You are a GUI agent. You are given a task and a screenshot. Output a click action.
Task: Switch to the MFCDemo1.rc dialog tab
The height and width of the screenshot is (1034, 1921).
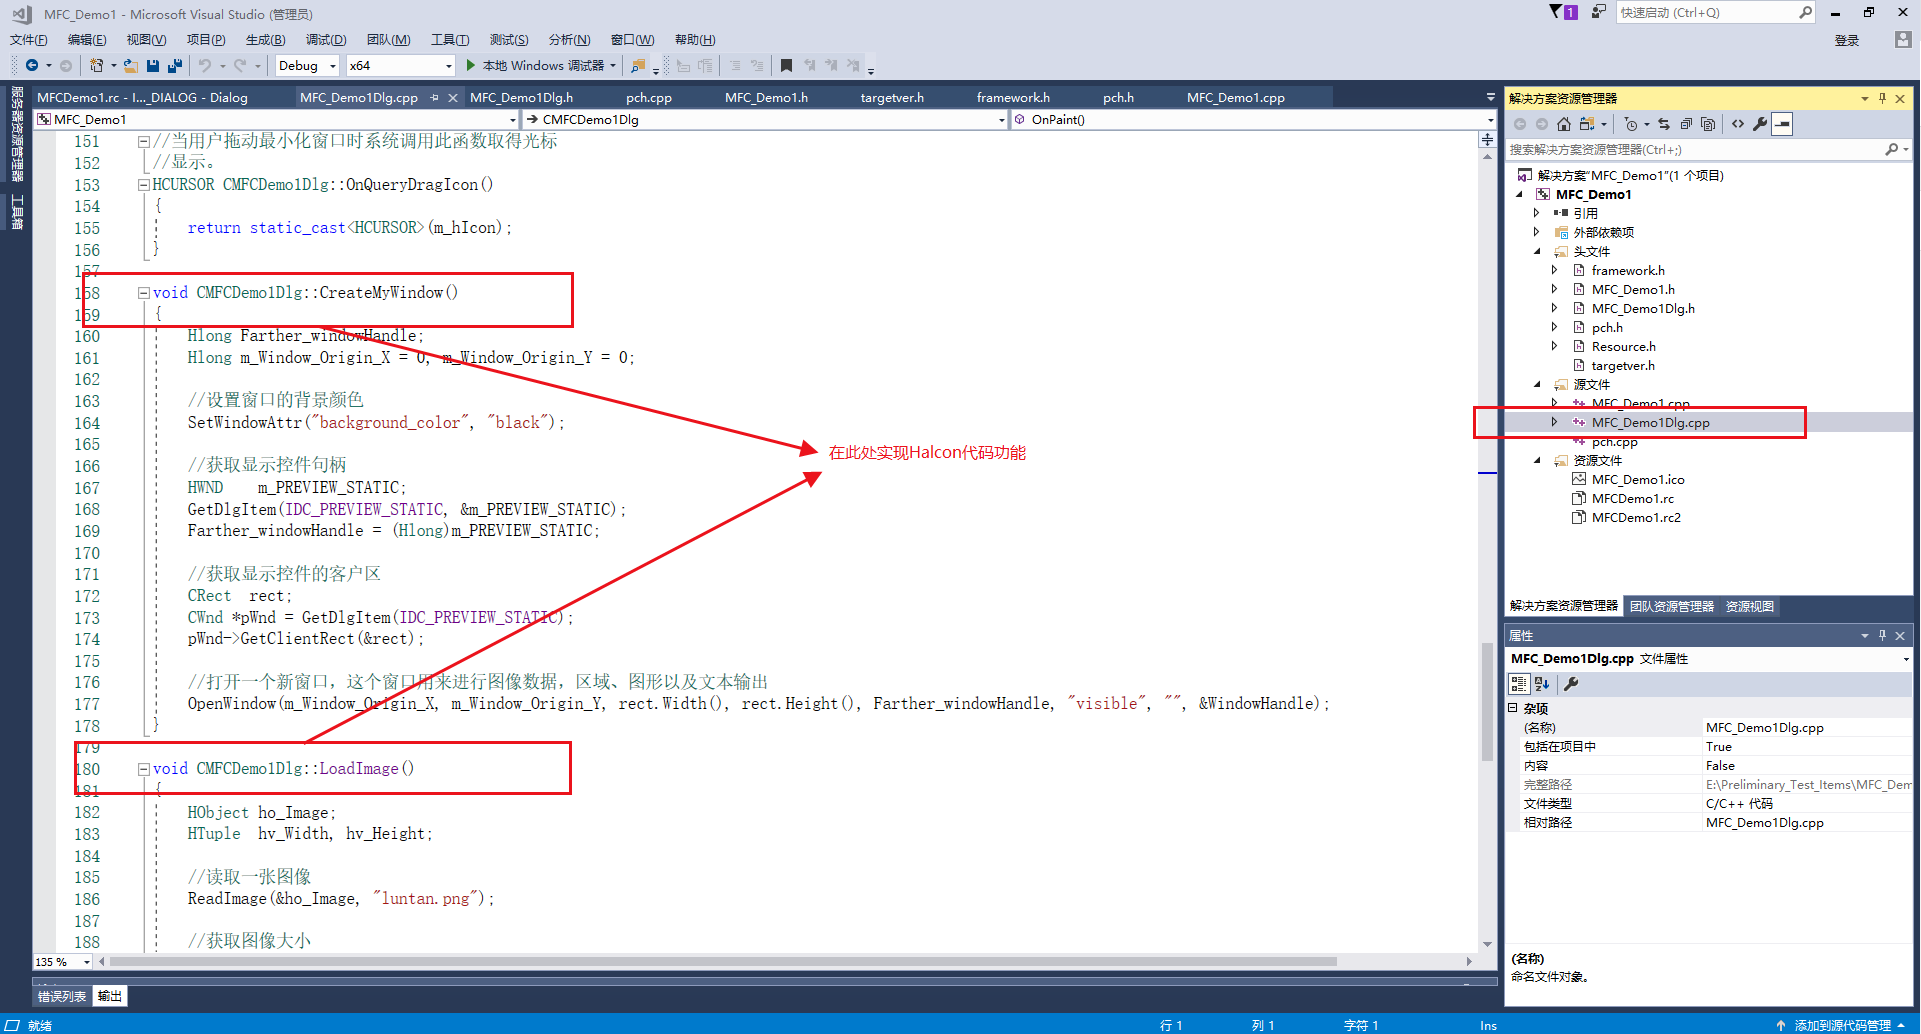142,97
